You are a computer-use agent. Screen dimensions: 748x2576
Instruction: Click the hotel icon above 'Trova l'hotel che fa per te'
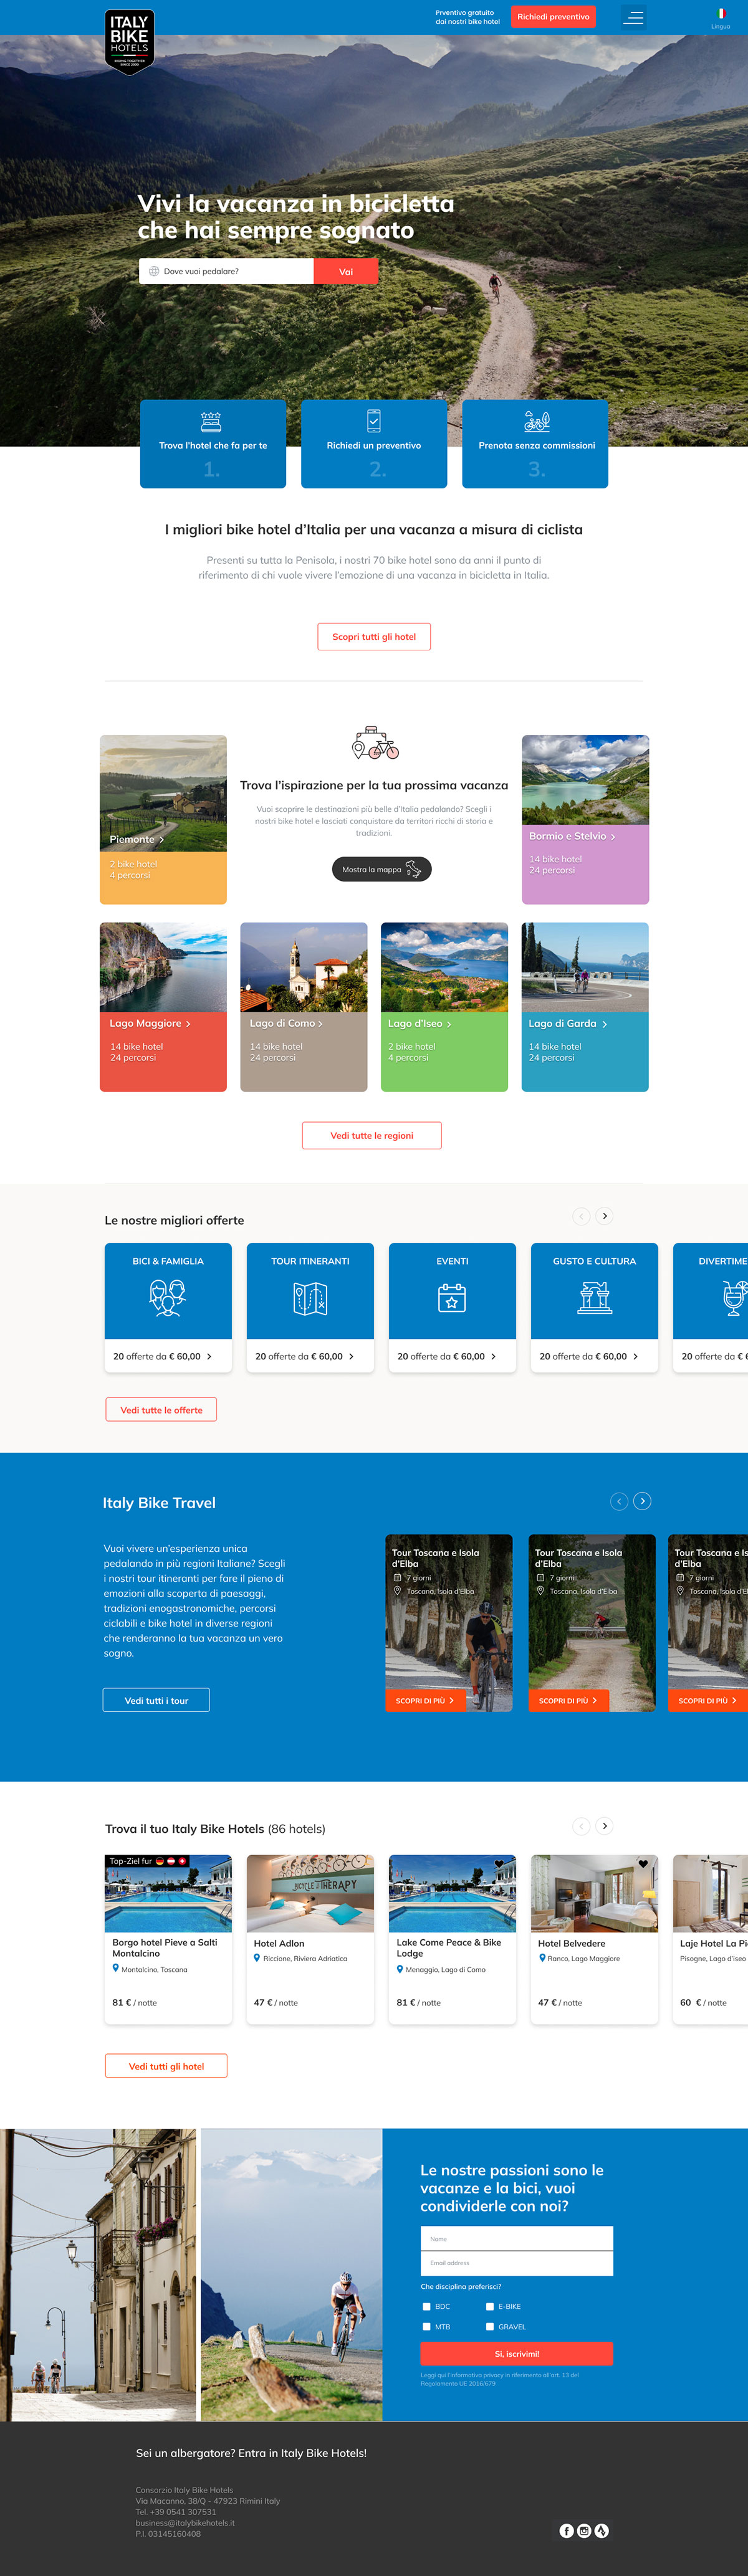pos(211,421)
